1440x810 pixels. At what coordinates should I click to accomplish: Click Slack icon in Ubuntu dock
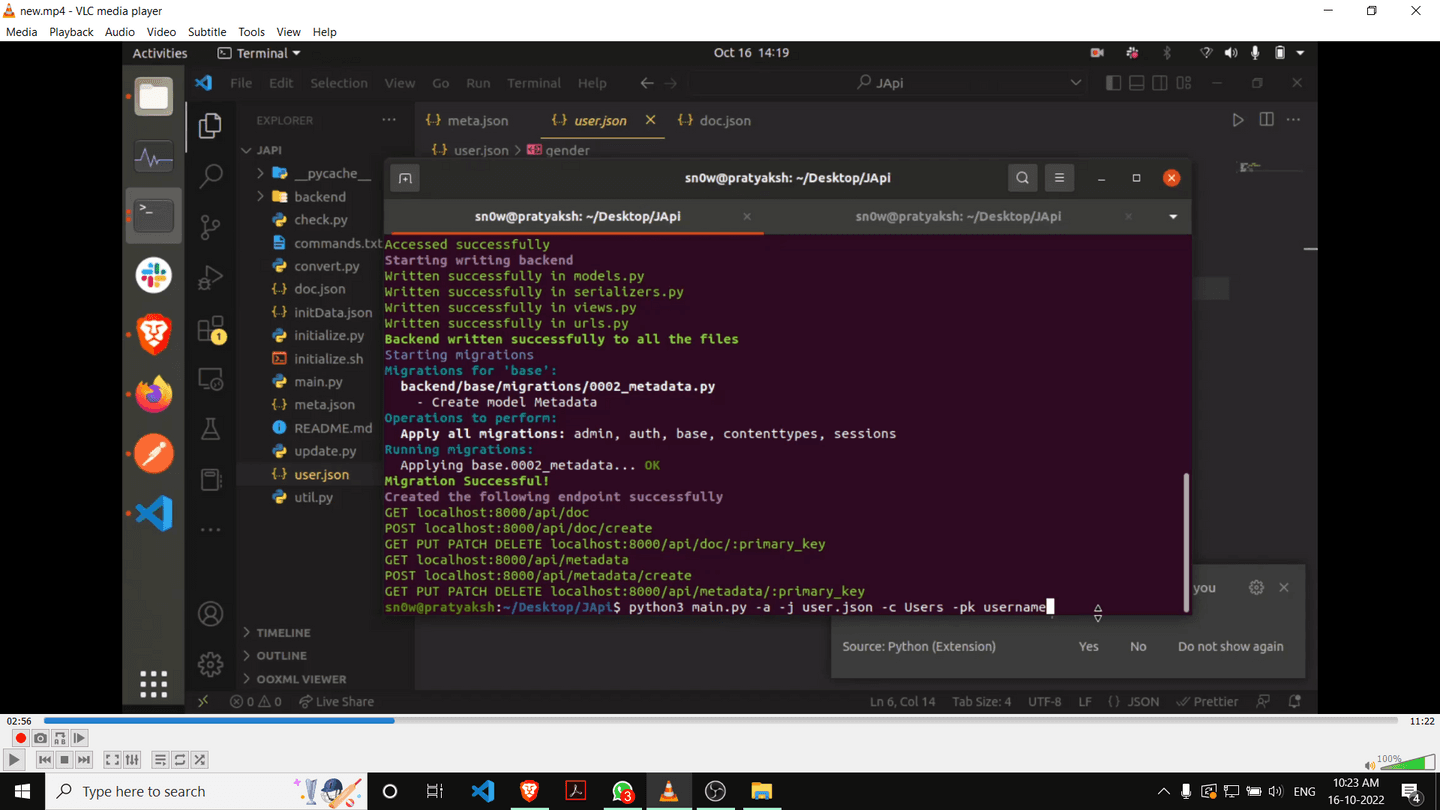pos(154,275)
